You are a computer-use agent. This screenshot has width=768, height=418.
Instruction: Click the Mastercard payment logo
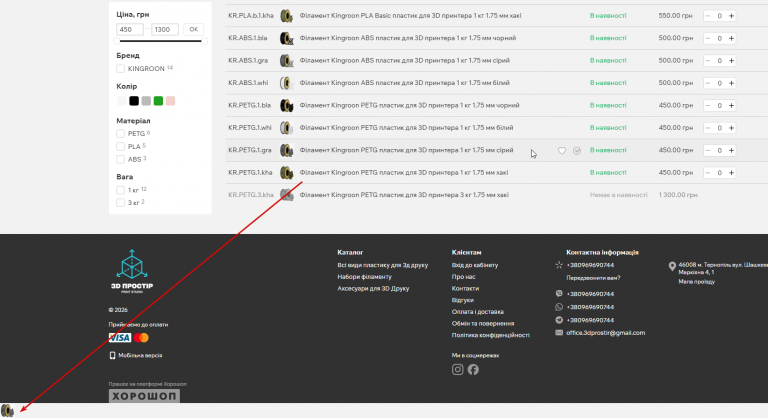(141, 338)
